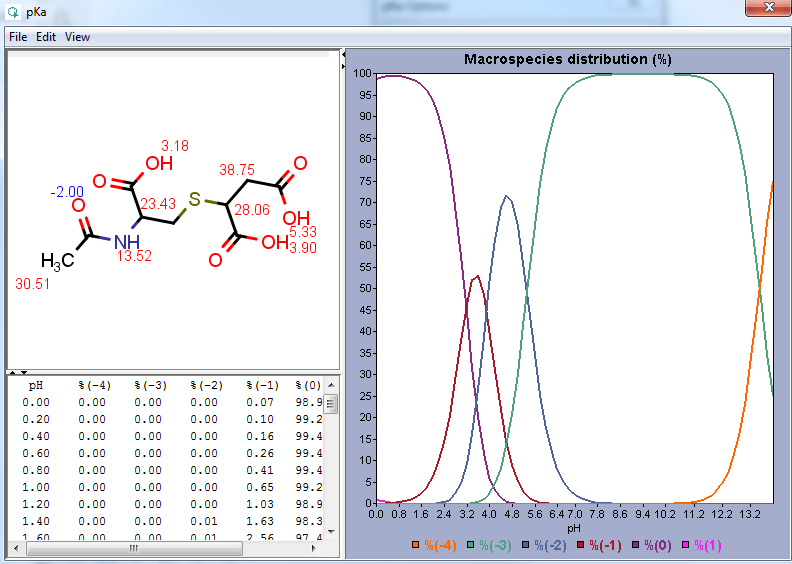
Task: Click the red %(-1) legend swatch
Action: coord(581,545)
